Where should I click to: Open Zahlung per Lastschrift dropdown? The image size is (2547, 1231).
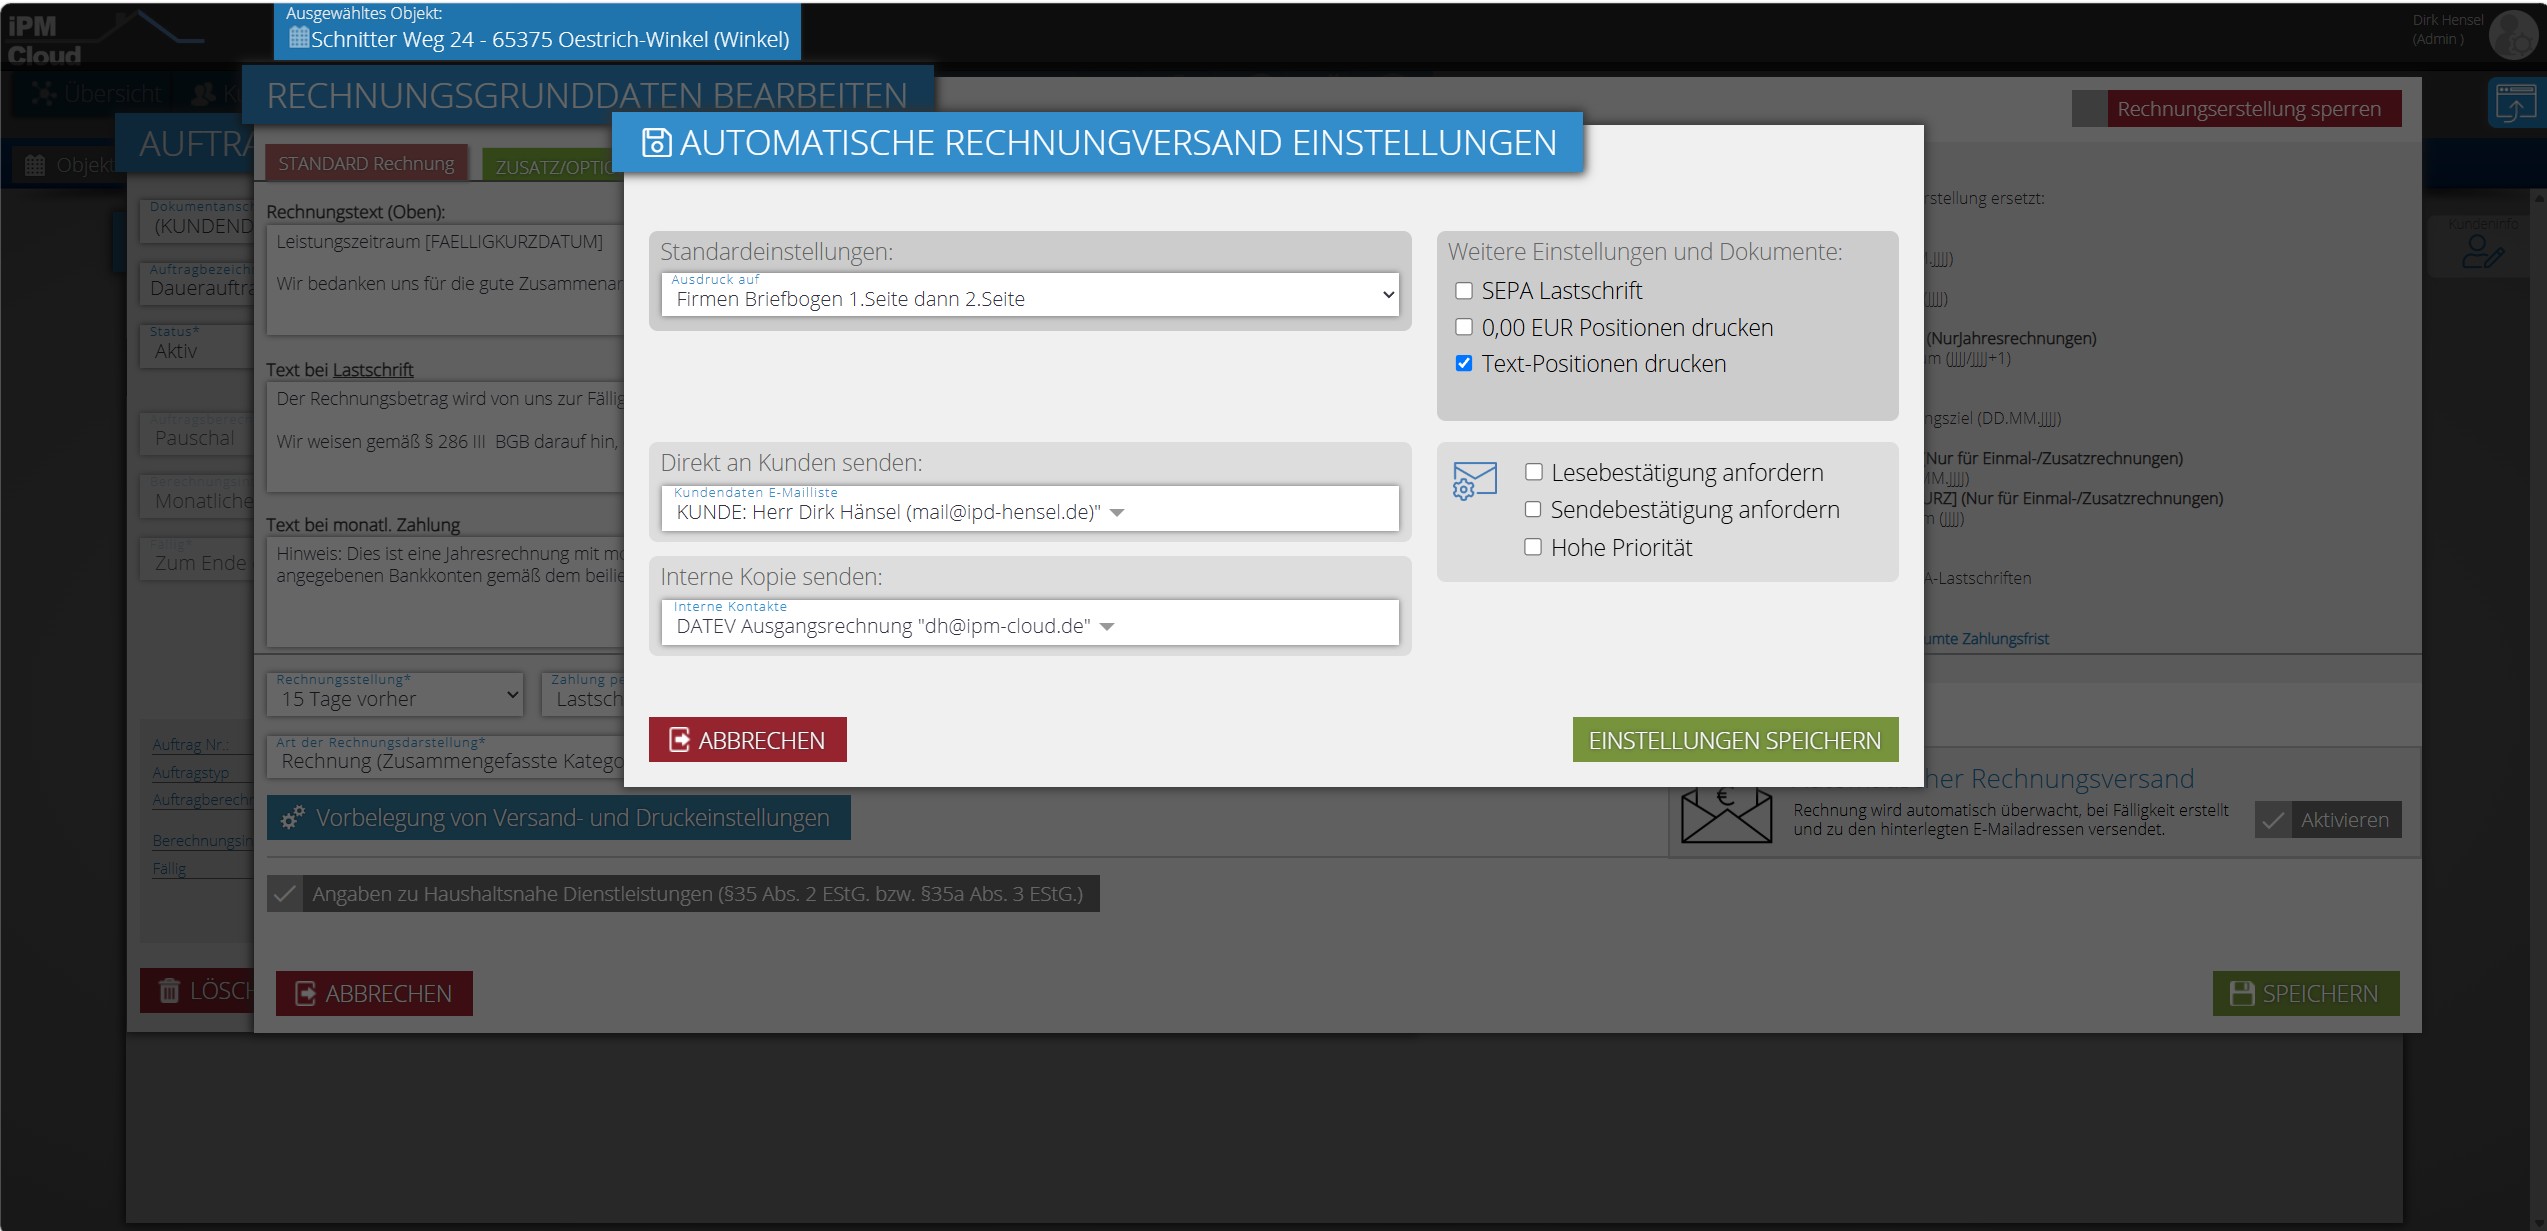pos(583,693)
